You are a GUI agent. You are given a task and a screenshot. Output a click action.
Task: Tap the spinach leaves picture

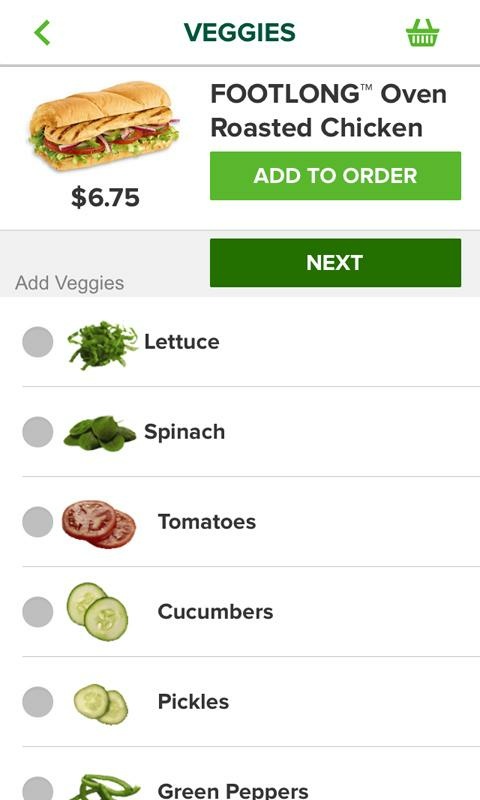point(100,433)
